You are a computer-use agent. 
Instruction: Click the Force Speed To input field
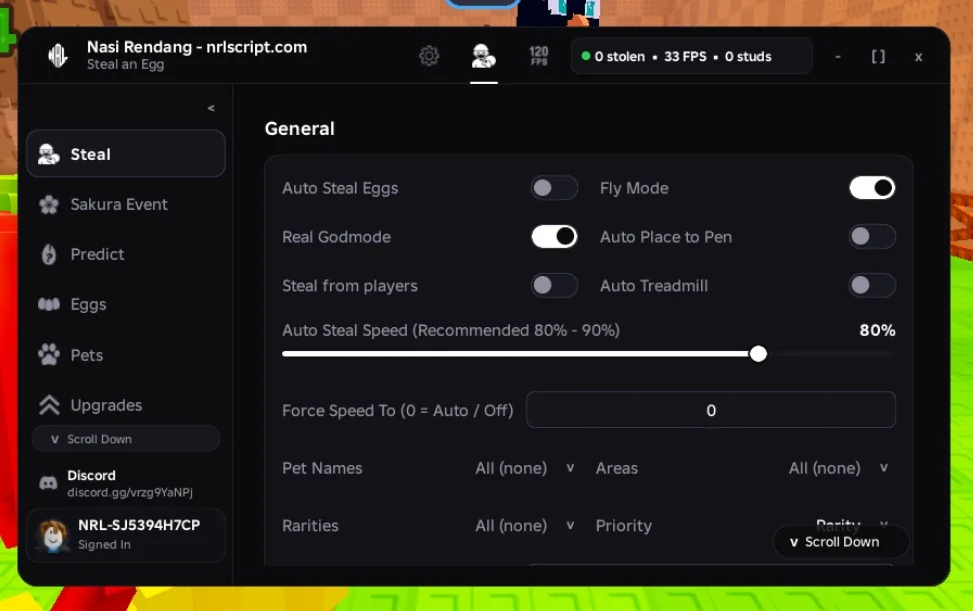711,410
